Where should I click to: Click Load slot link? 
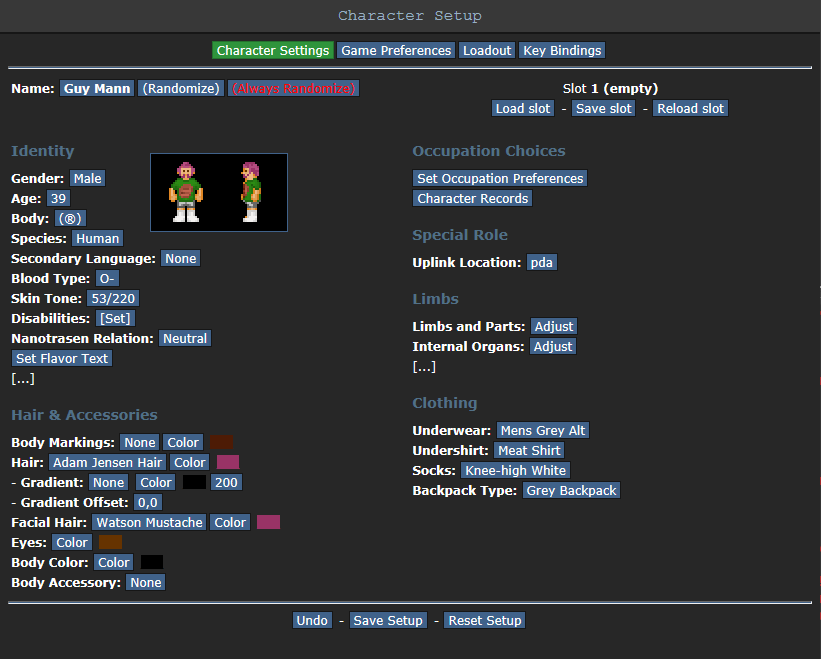coord(523,108)
